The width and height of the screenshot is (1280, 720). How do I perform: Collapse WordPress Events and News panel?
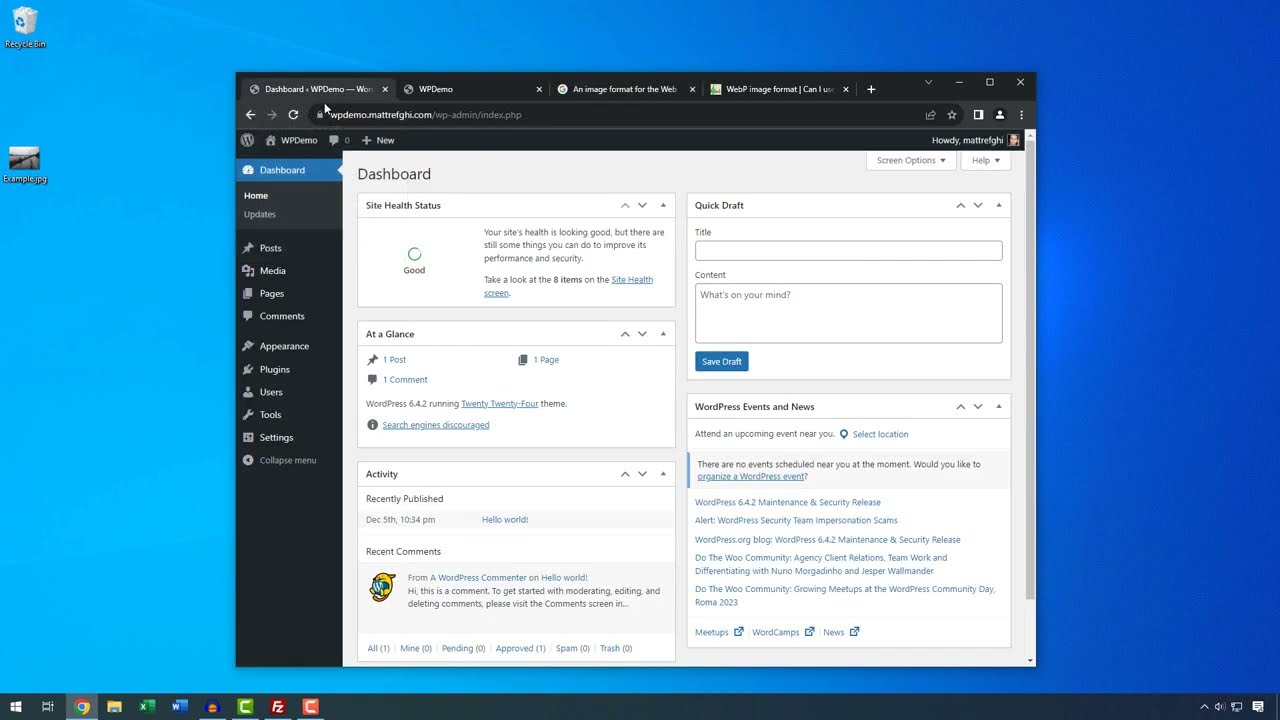coord(998,407)
